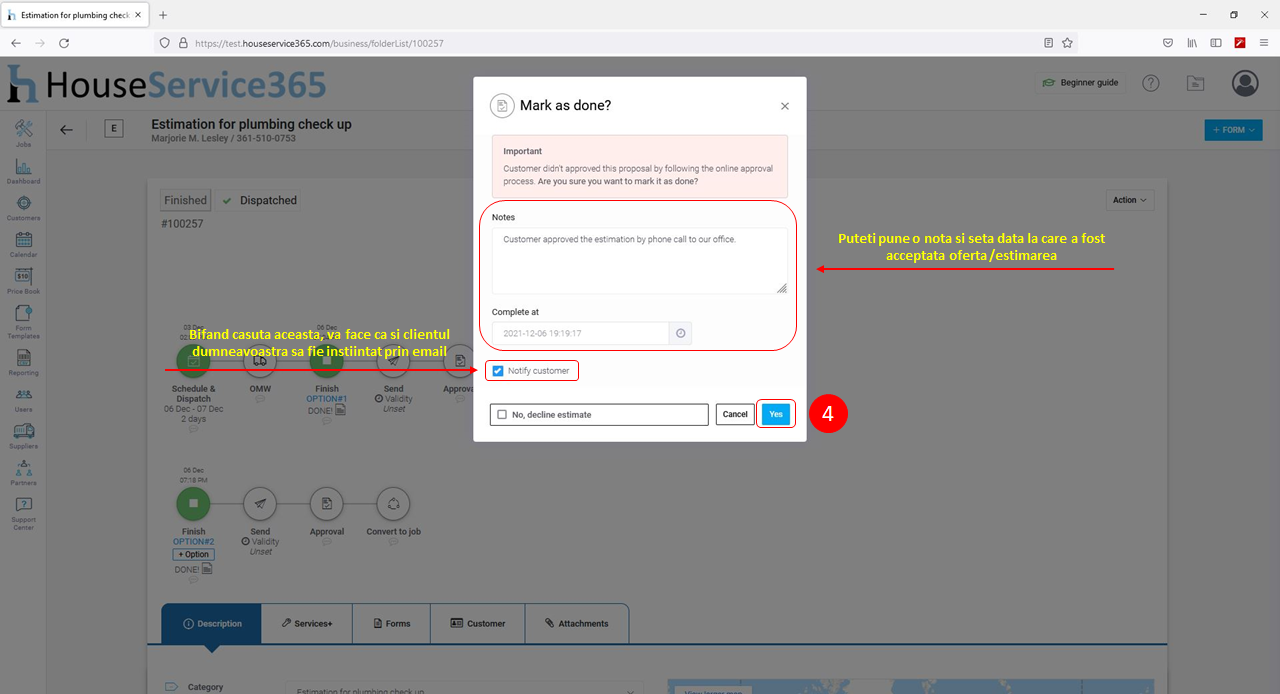Click the Schedule & Dispatch step circle
This screenshot has height=694, width=1280.
193,360
